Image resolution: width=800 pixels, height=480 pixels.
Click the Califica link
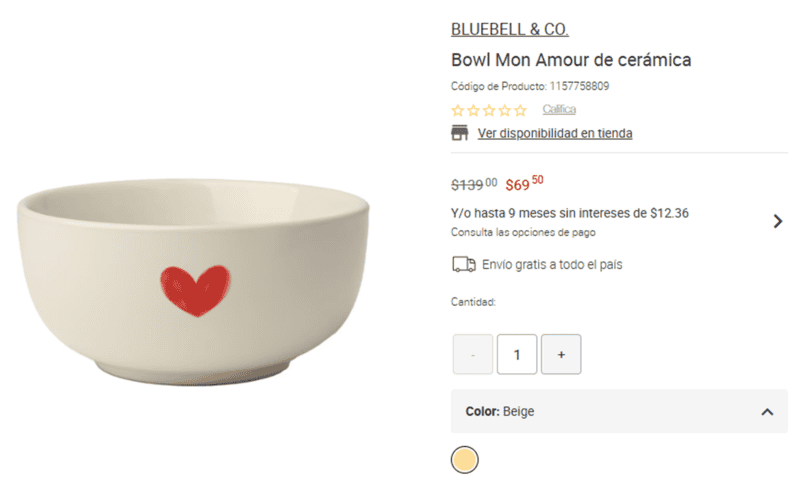click(559, 109)
